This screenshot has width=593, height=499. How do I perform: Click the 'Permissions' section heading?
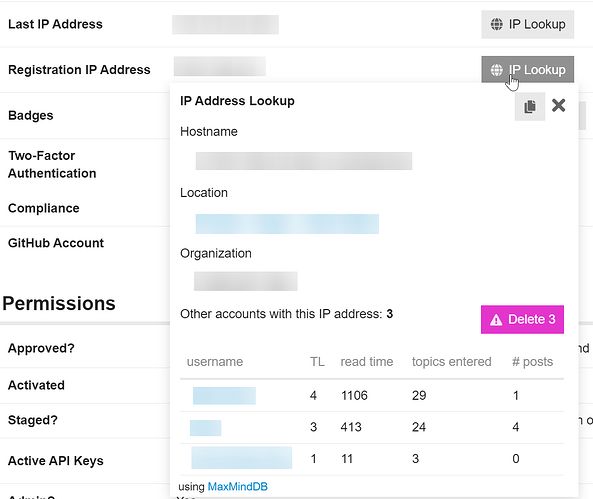pos(59,303)
